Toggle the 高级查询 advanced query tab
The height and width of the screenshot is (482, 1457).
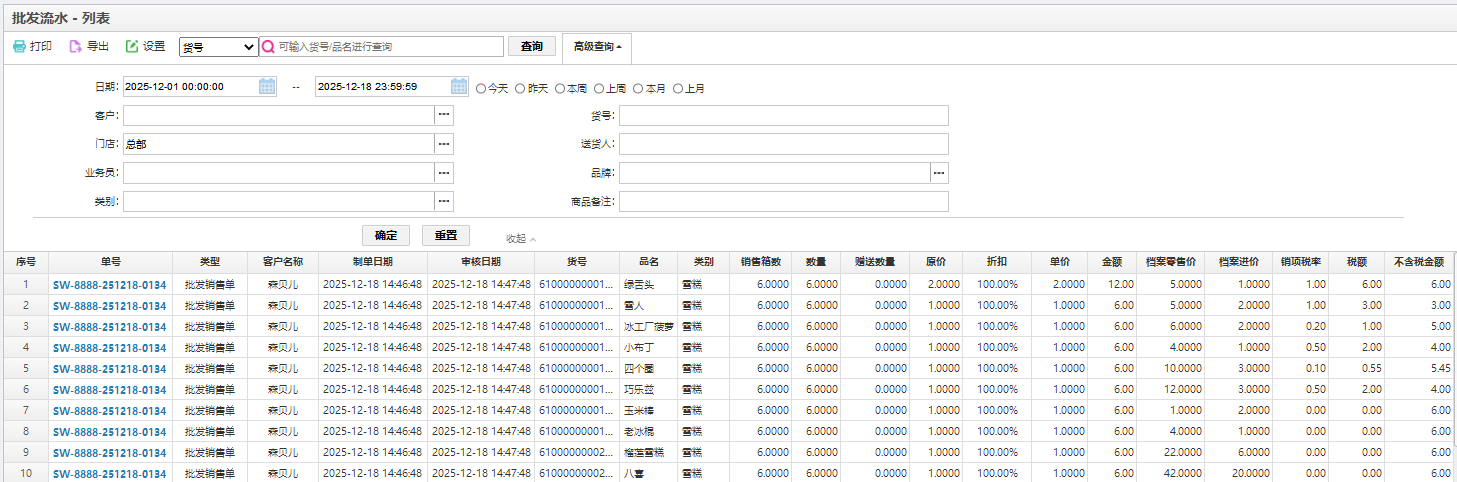[597, 47]
